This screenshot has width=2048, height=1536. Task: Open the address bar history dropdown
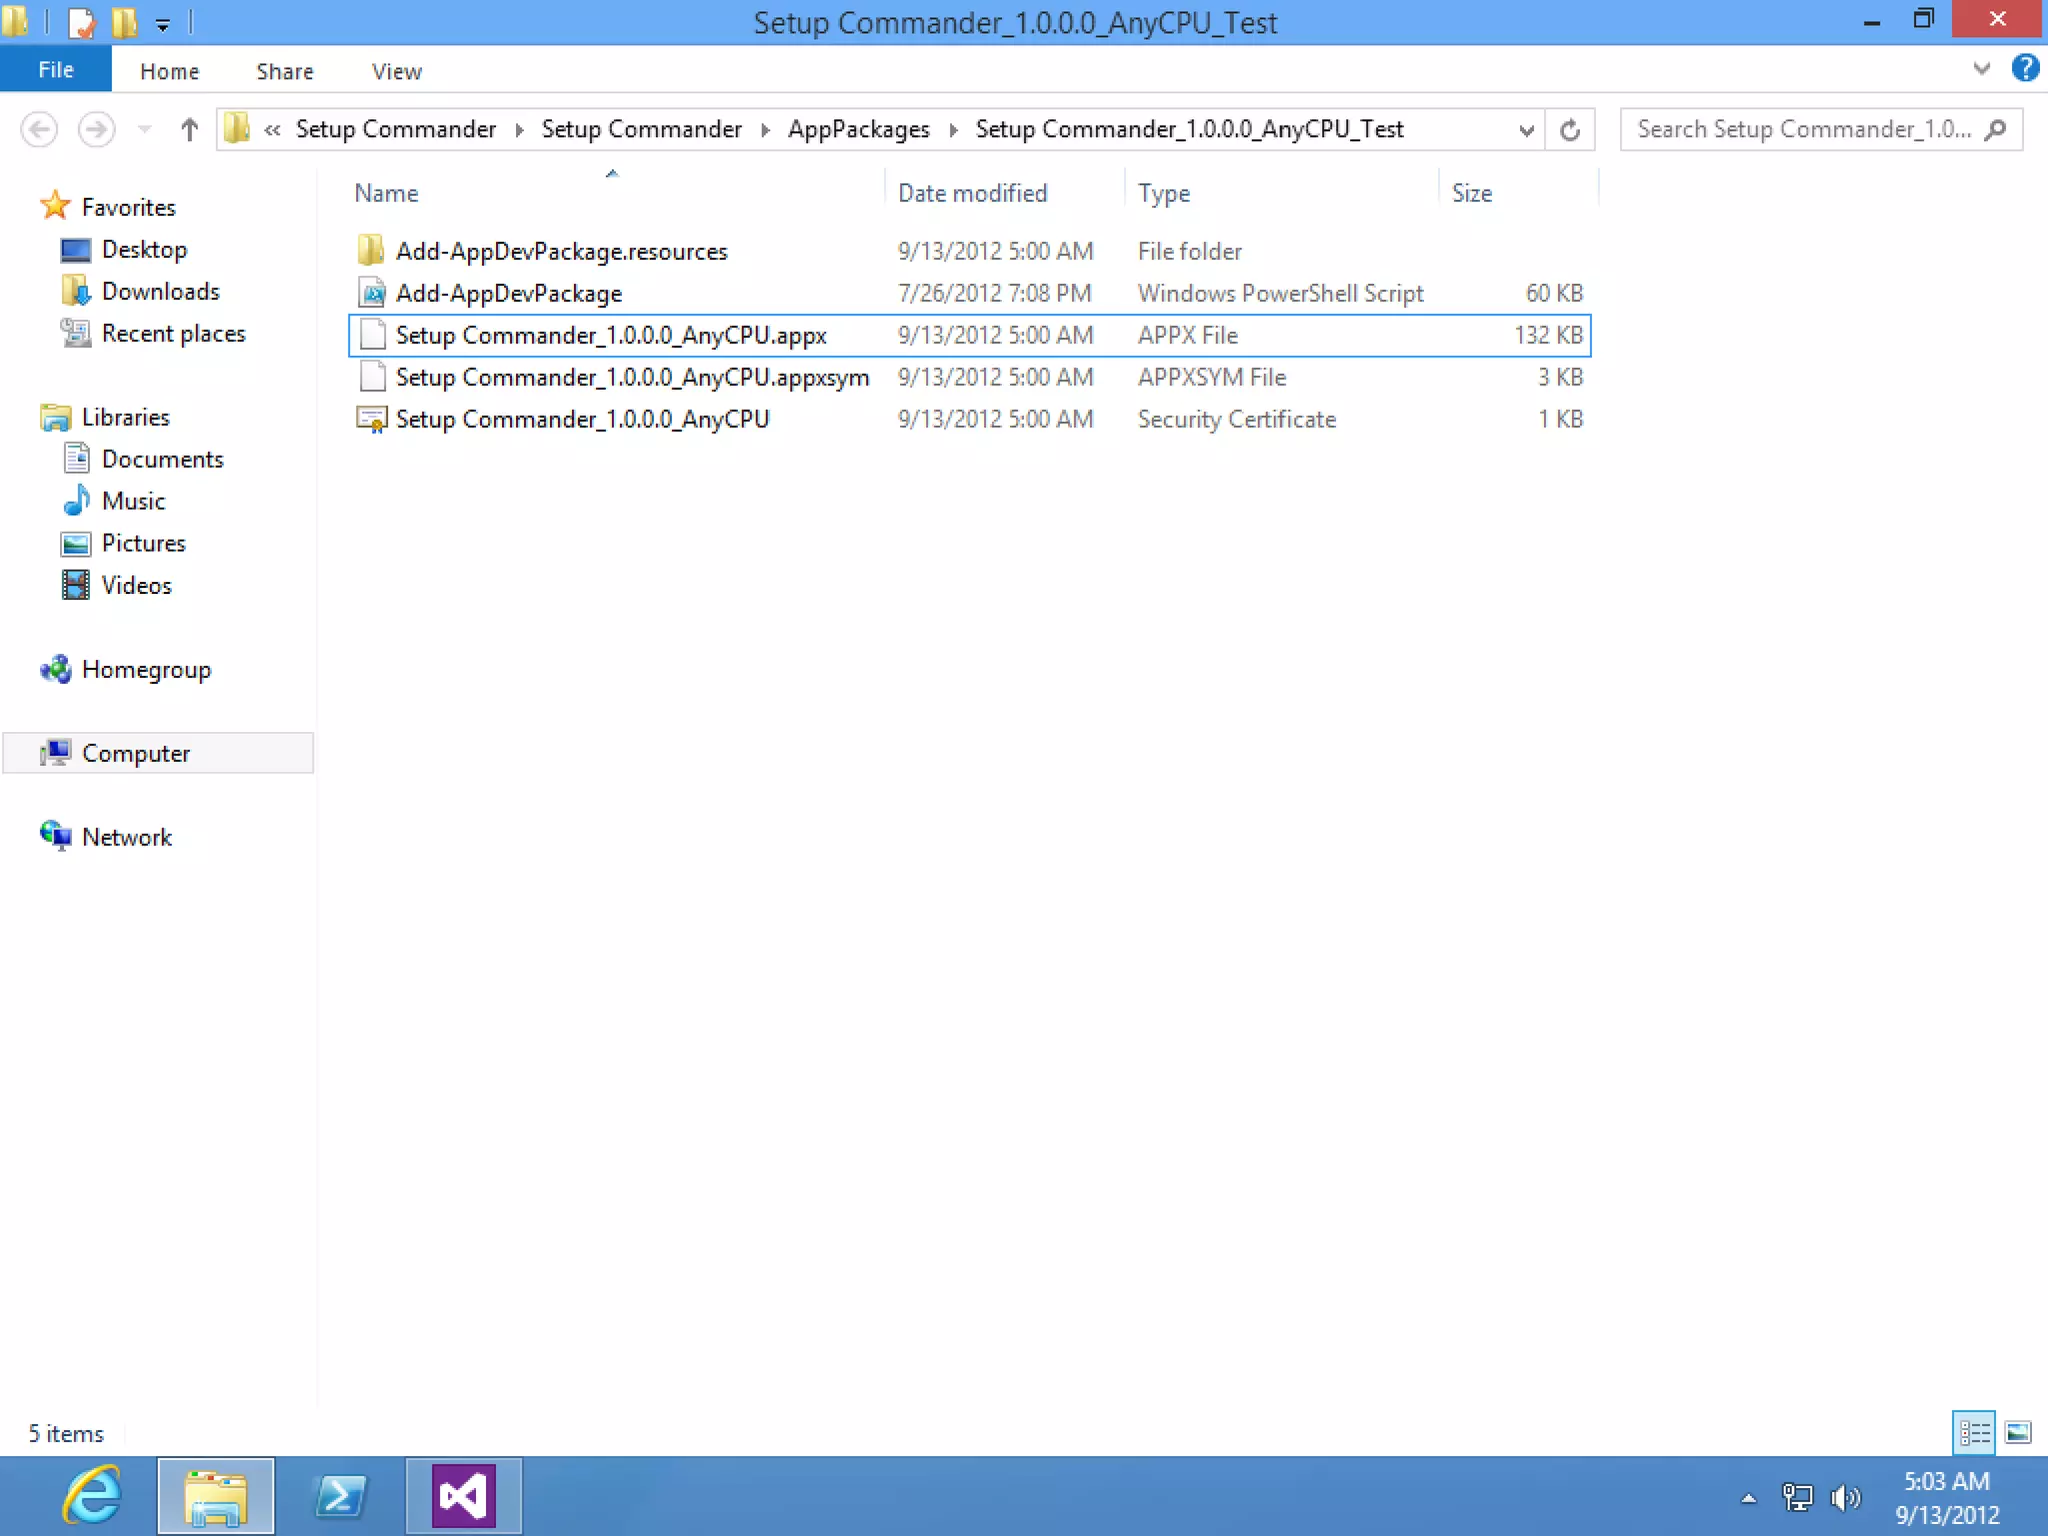[1526, 130]
